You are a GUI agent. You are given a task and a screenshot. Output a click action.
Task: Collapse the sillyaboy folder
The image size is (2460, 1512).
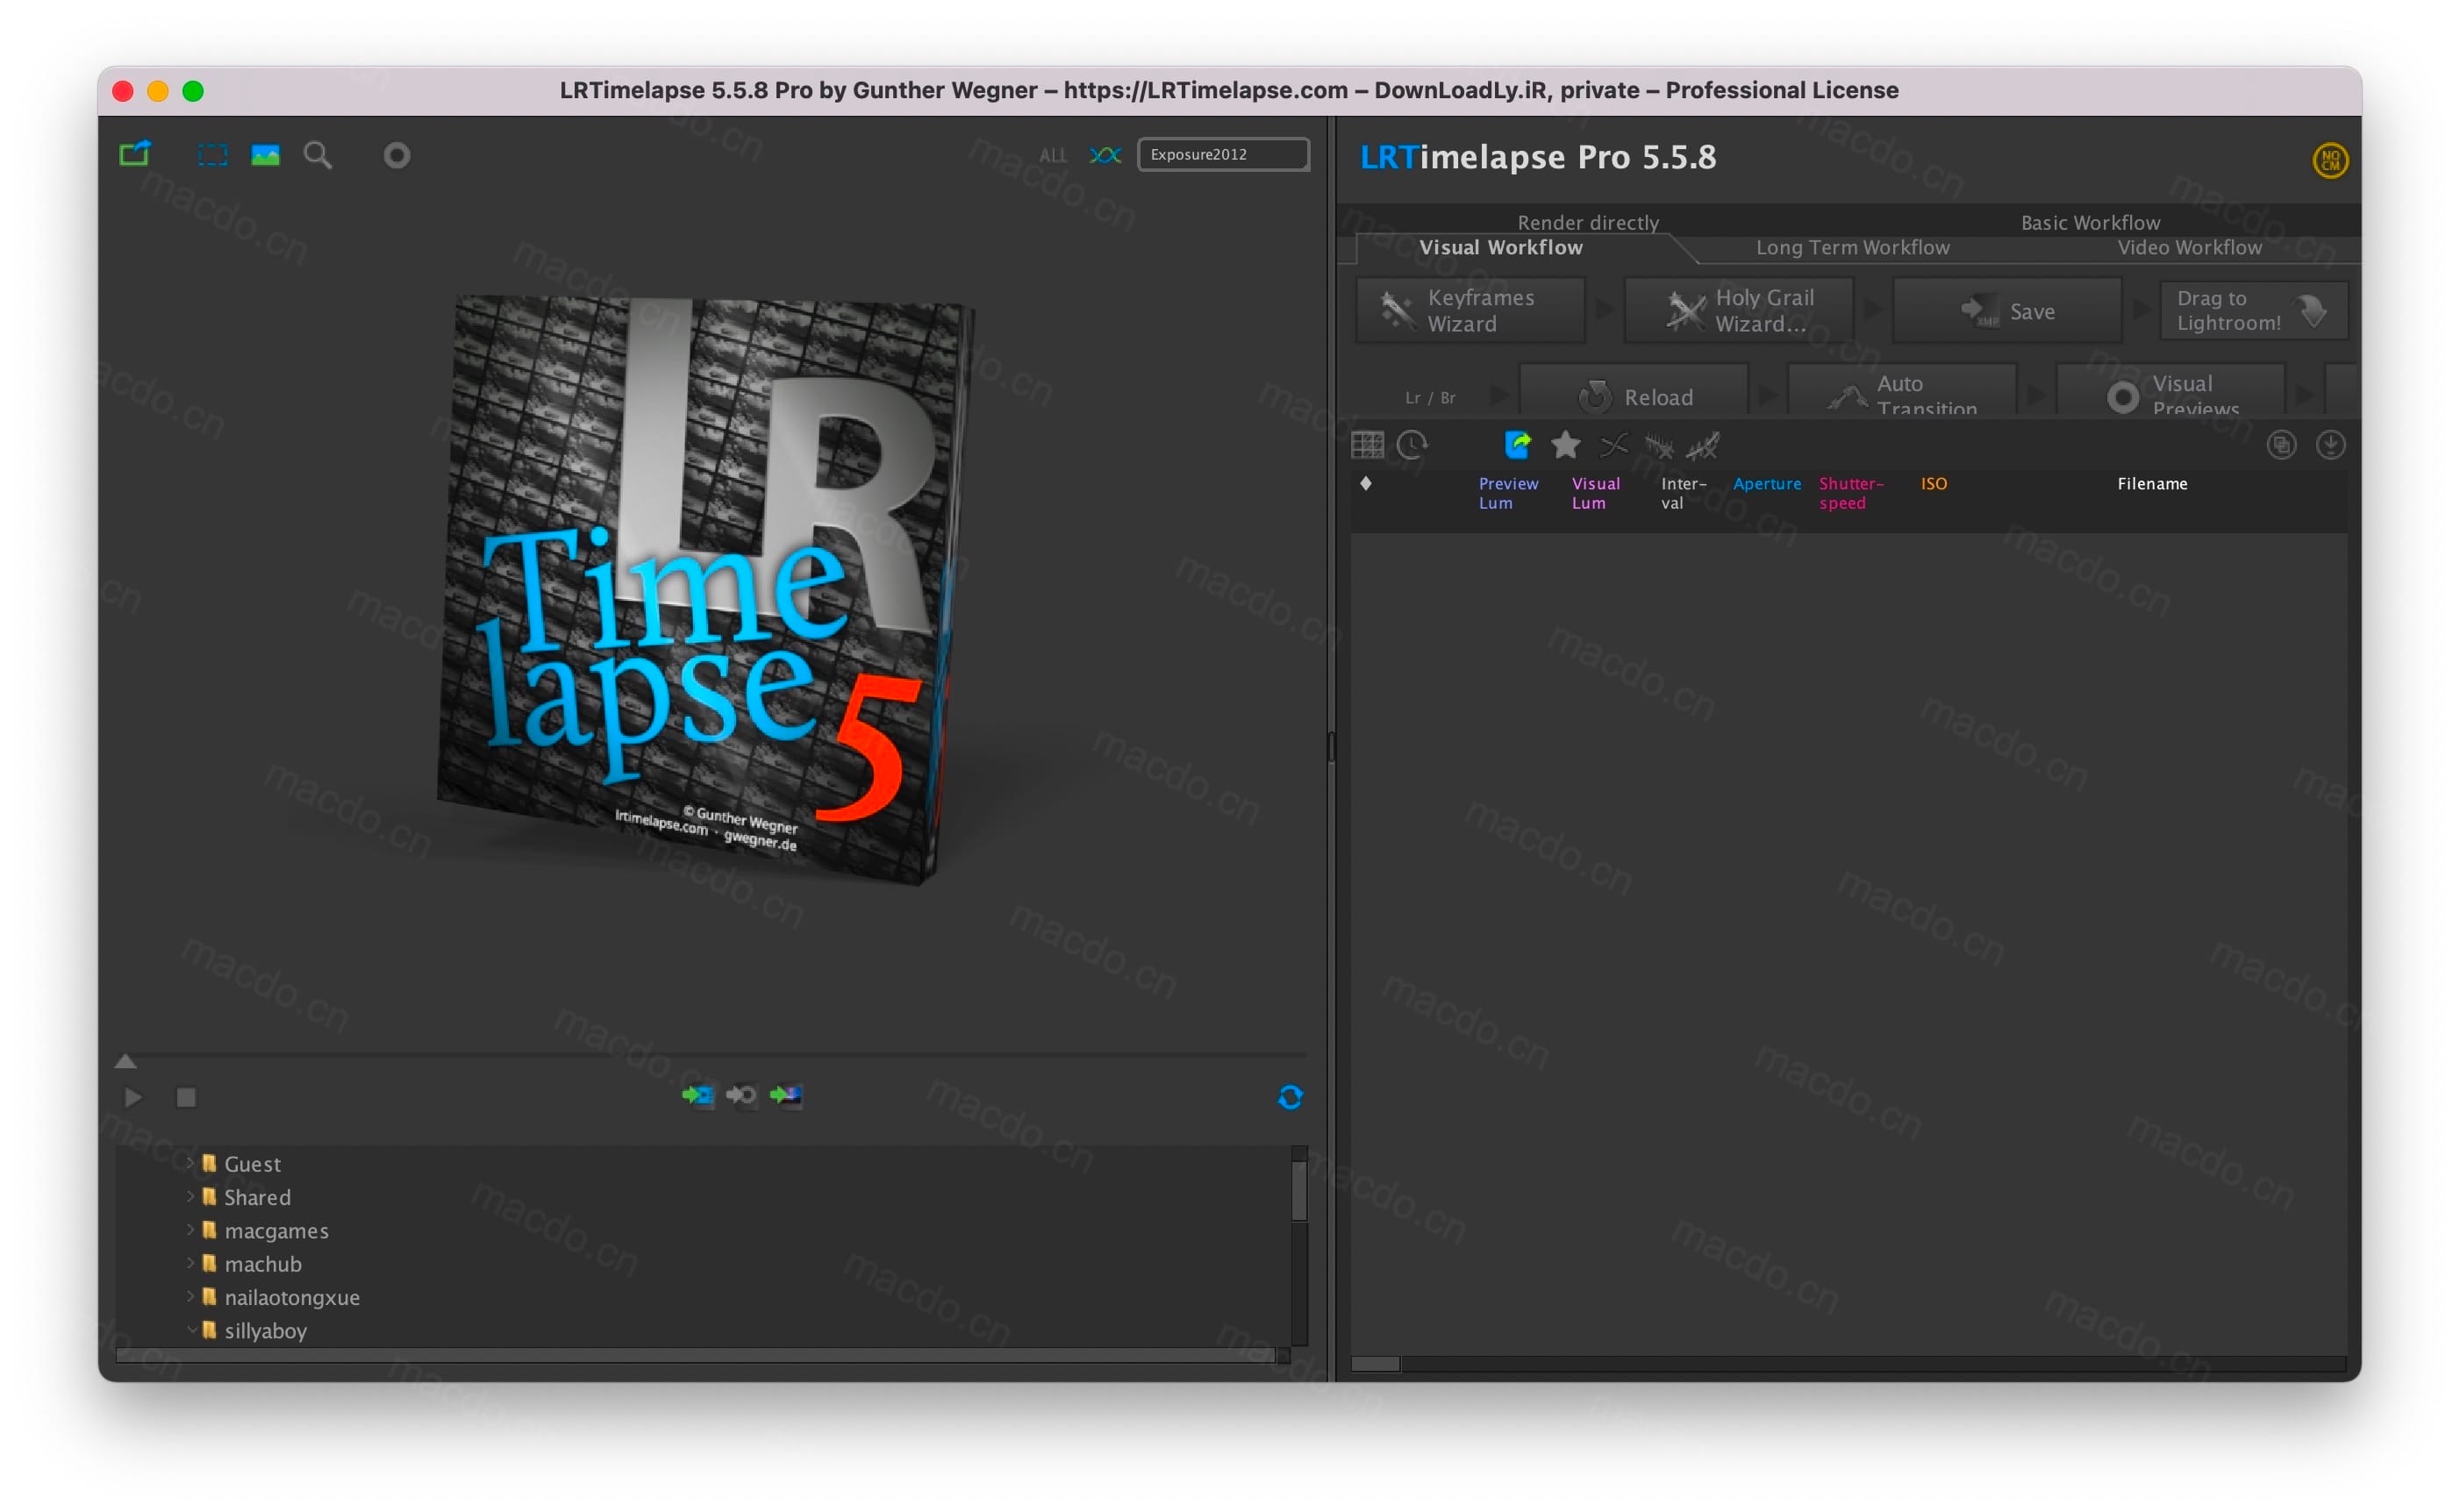(x=190, y=1329)
